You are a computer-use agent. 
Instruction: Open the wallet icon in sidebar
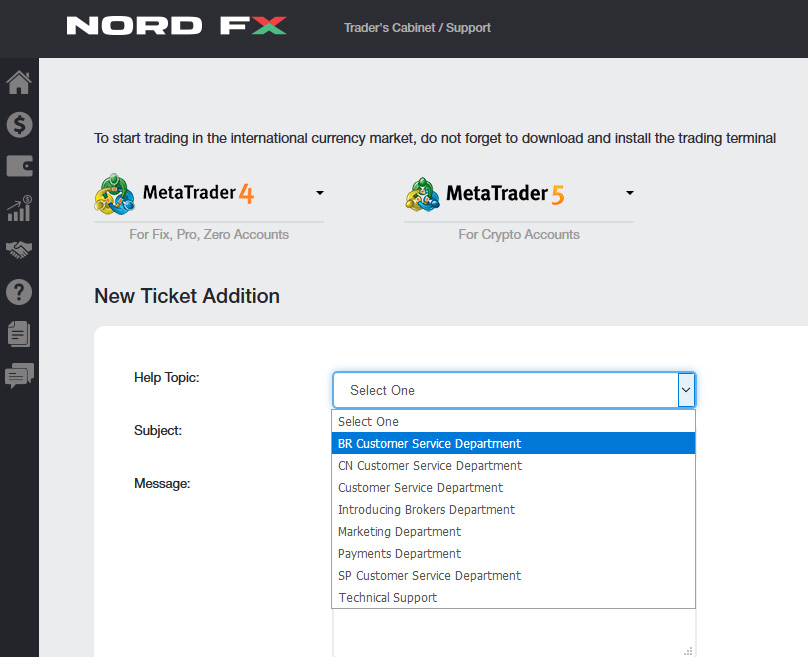tap(19, 166)
